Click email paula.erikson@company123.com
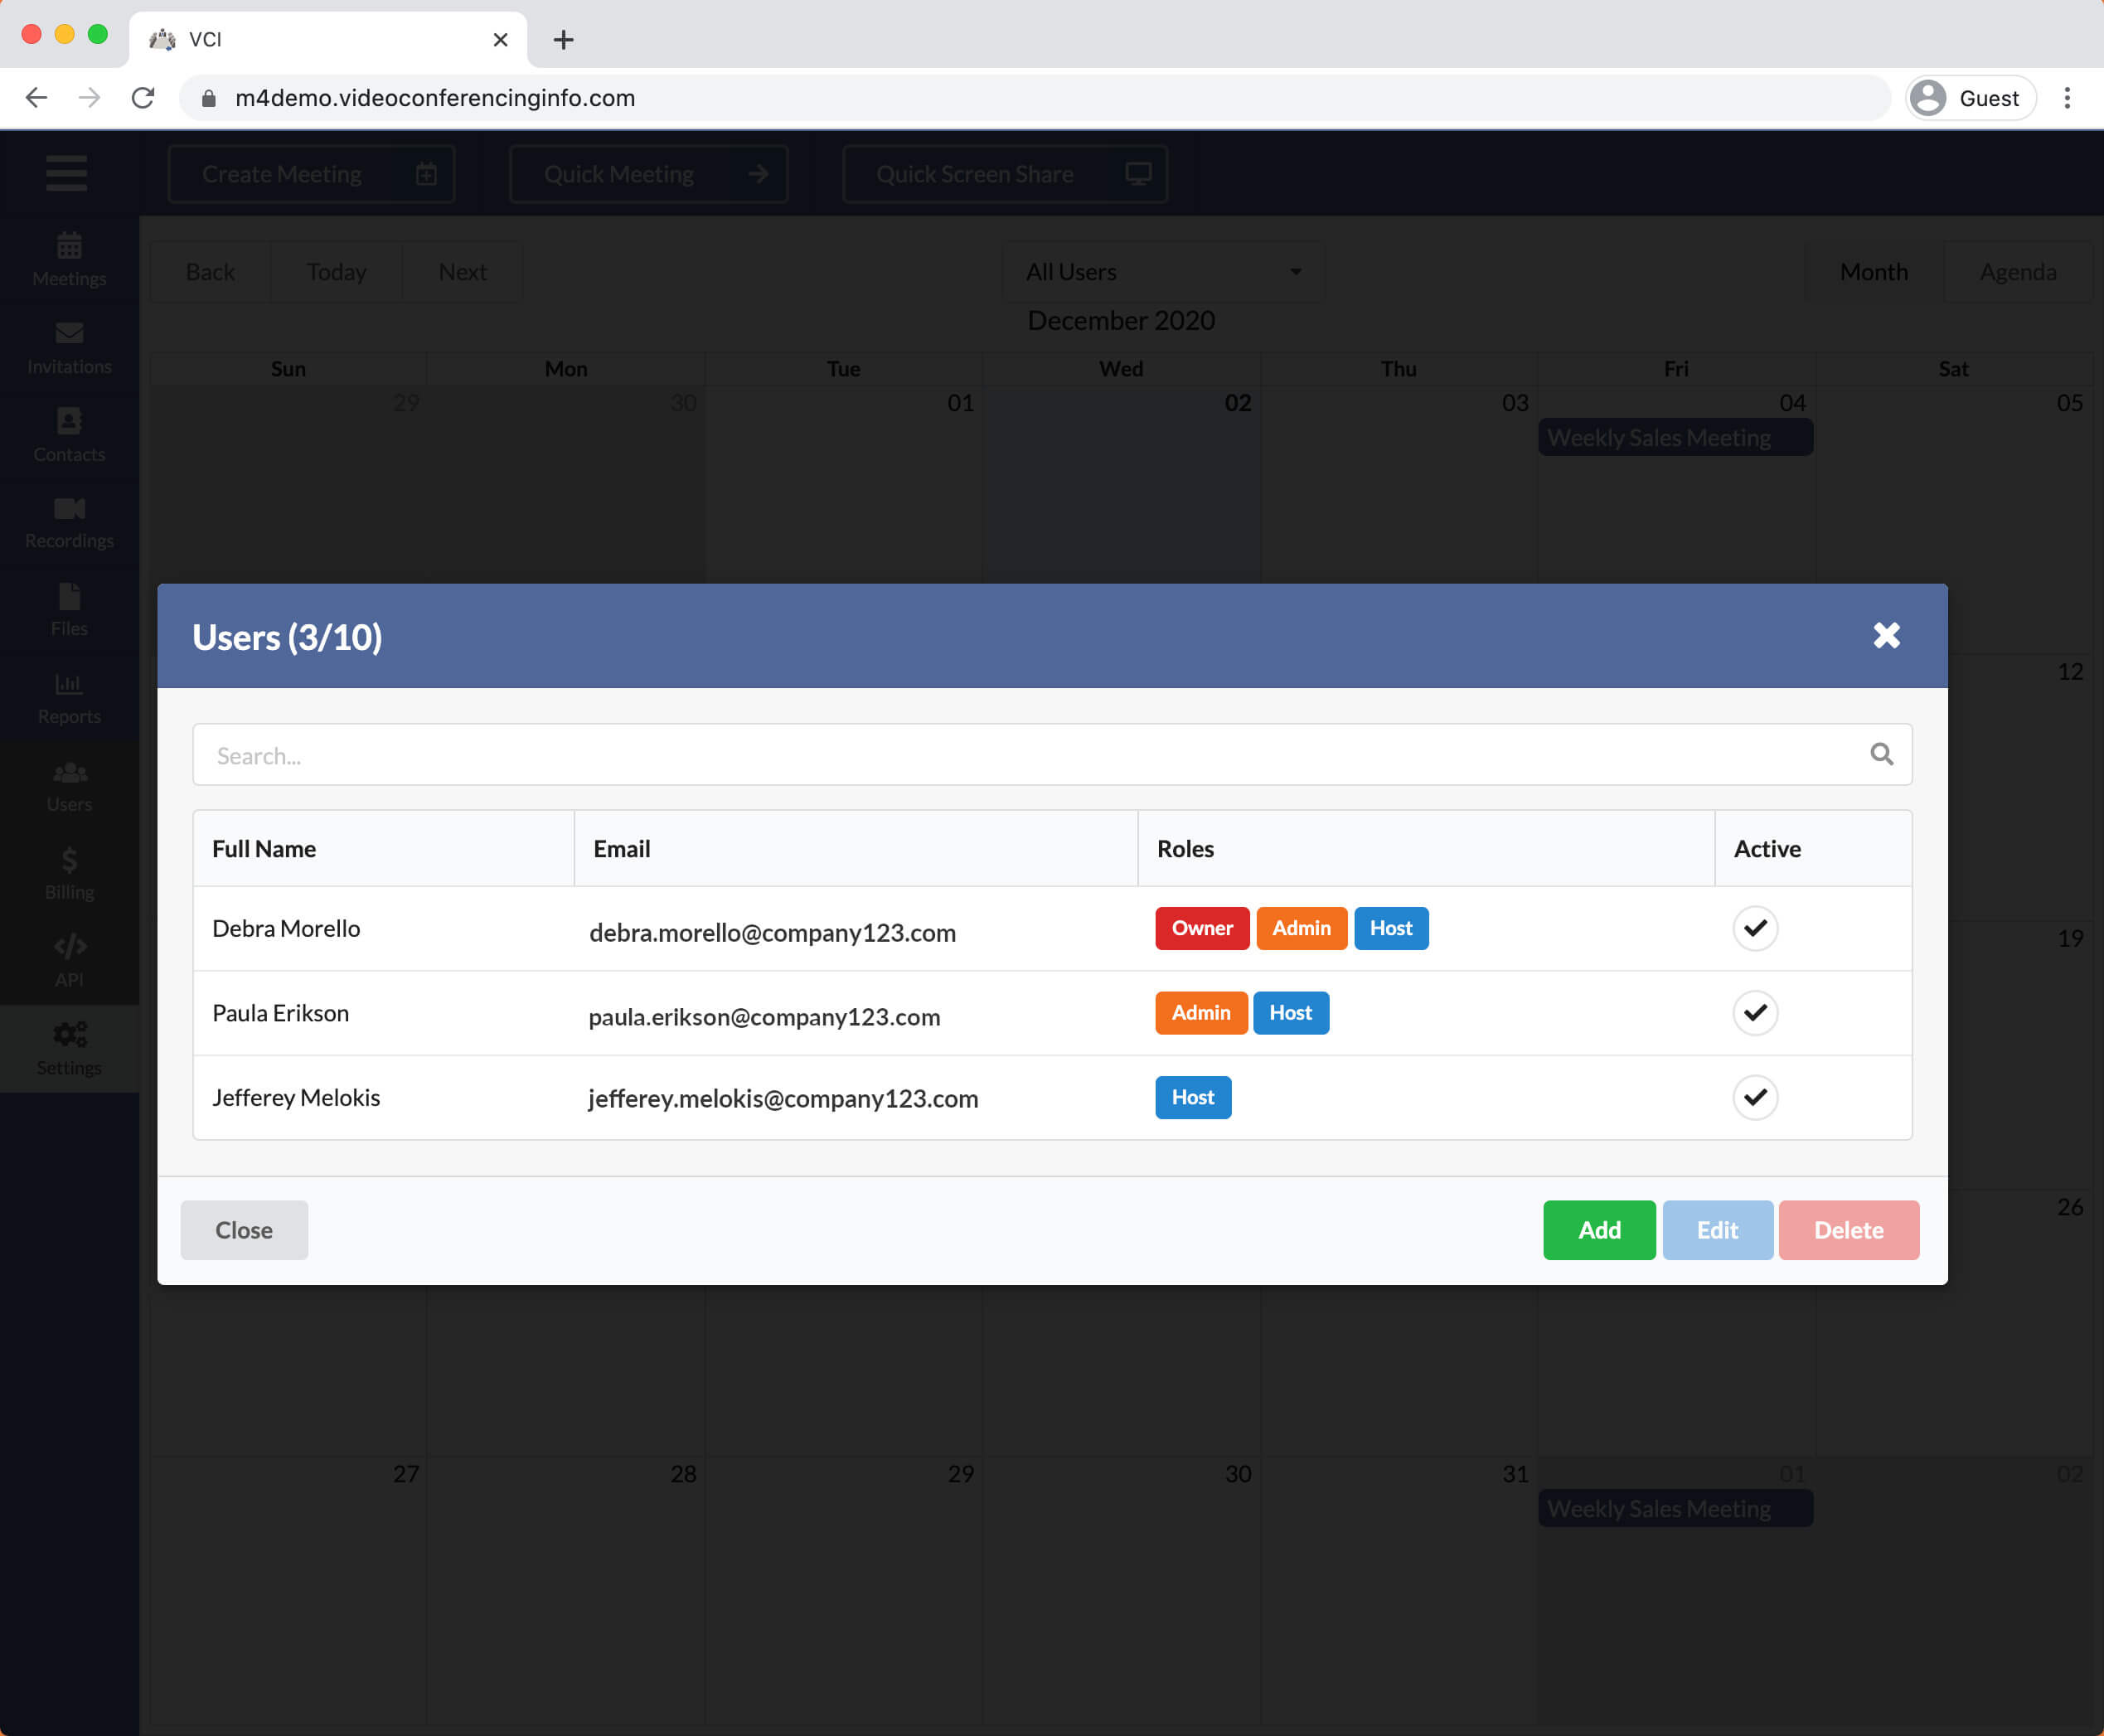 click(x=764, y=1016)
